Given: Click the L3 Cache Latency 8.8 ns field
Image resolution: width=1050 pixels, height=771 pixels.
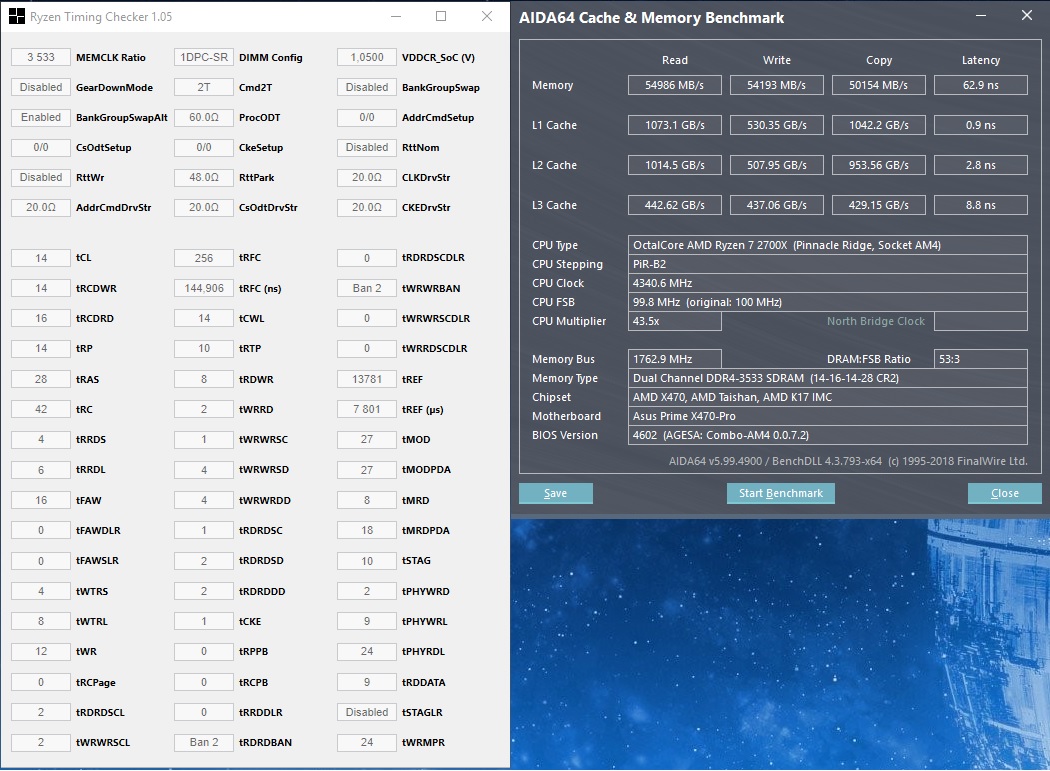Looking at the screenshot, I should 980,205.
